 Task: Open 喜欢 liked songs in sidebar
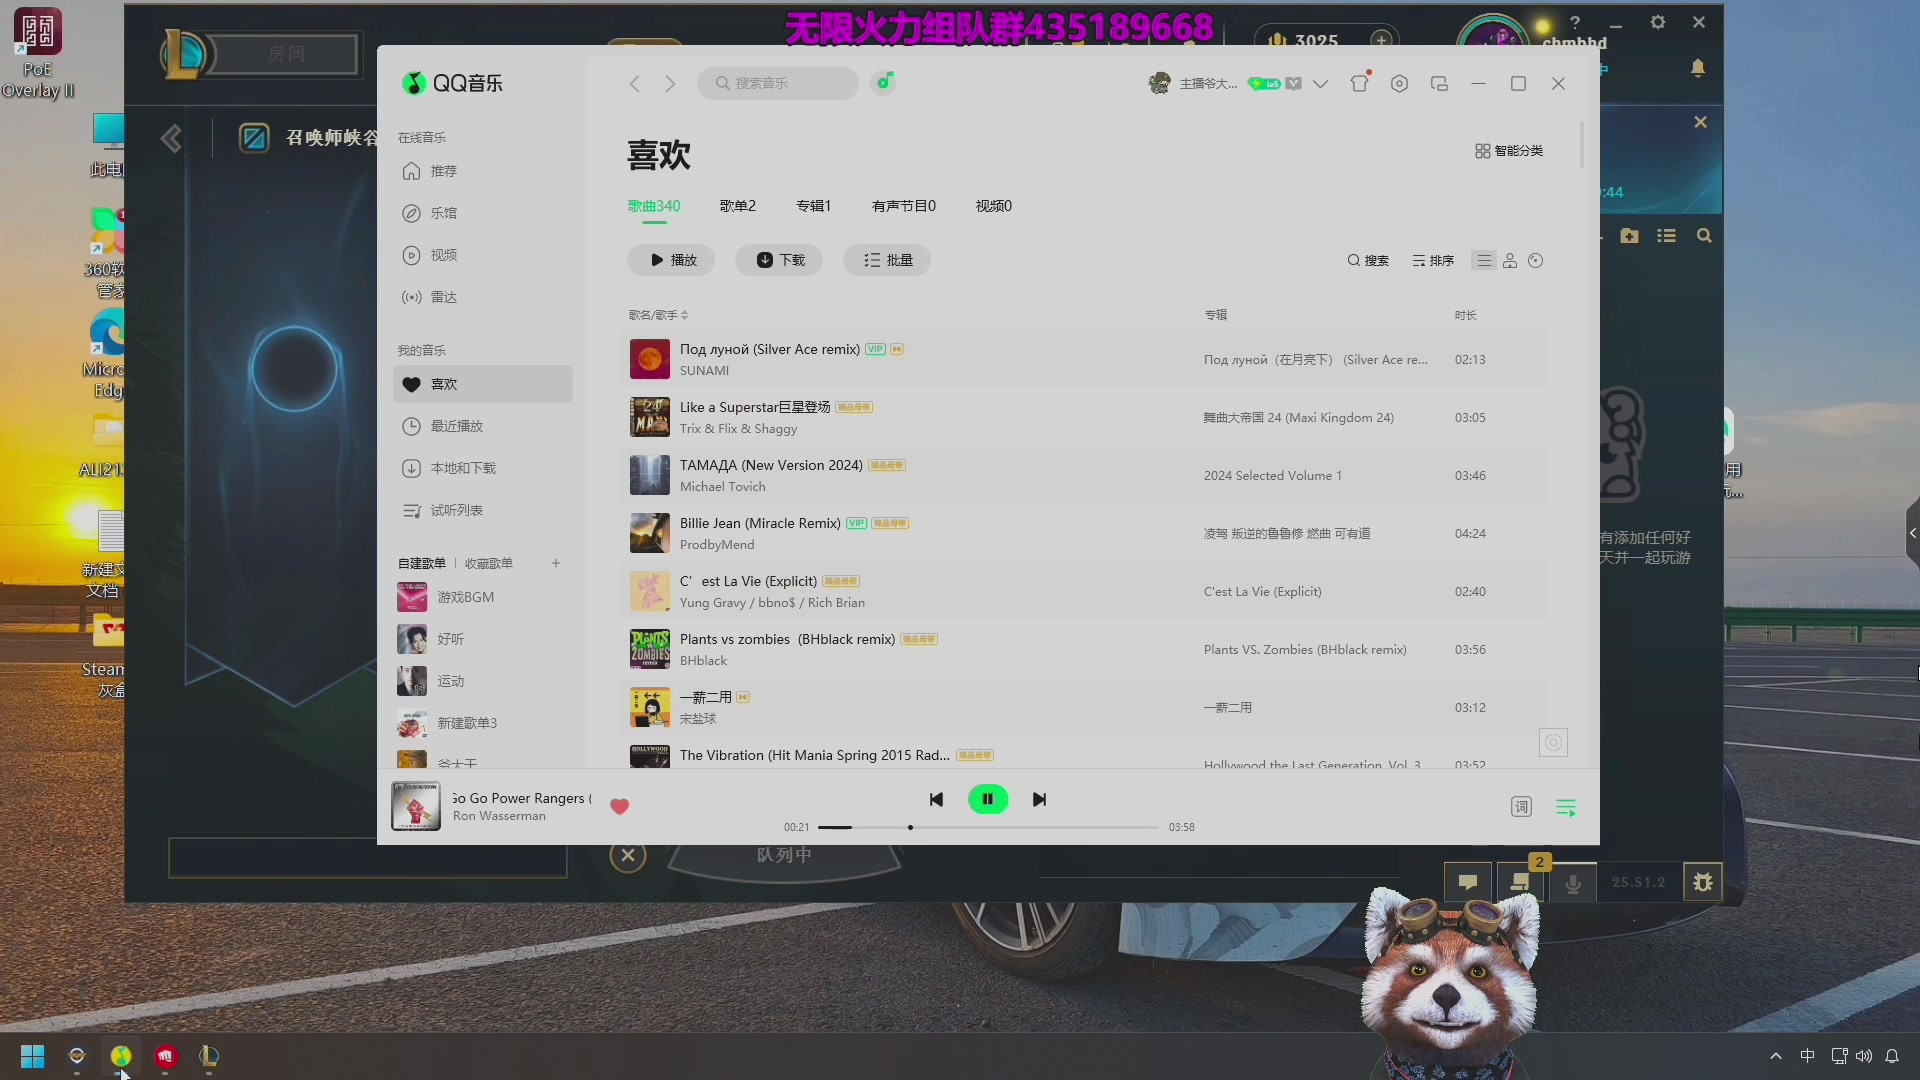click(x=482, y=384)
